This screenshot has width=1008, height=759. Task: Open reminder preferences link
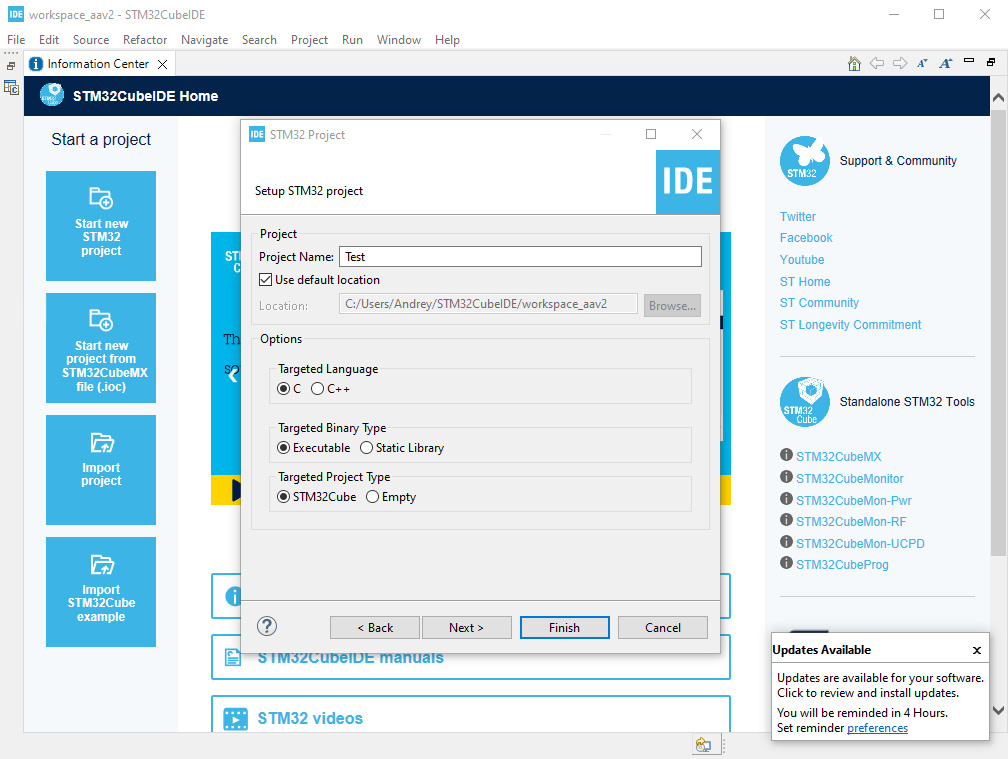coord(878,728)
